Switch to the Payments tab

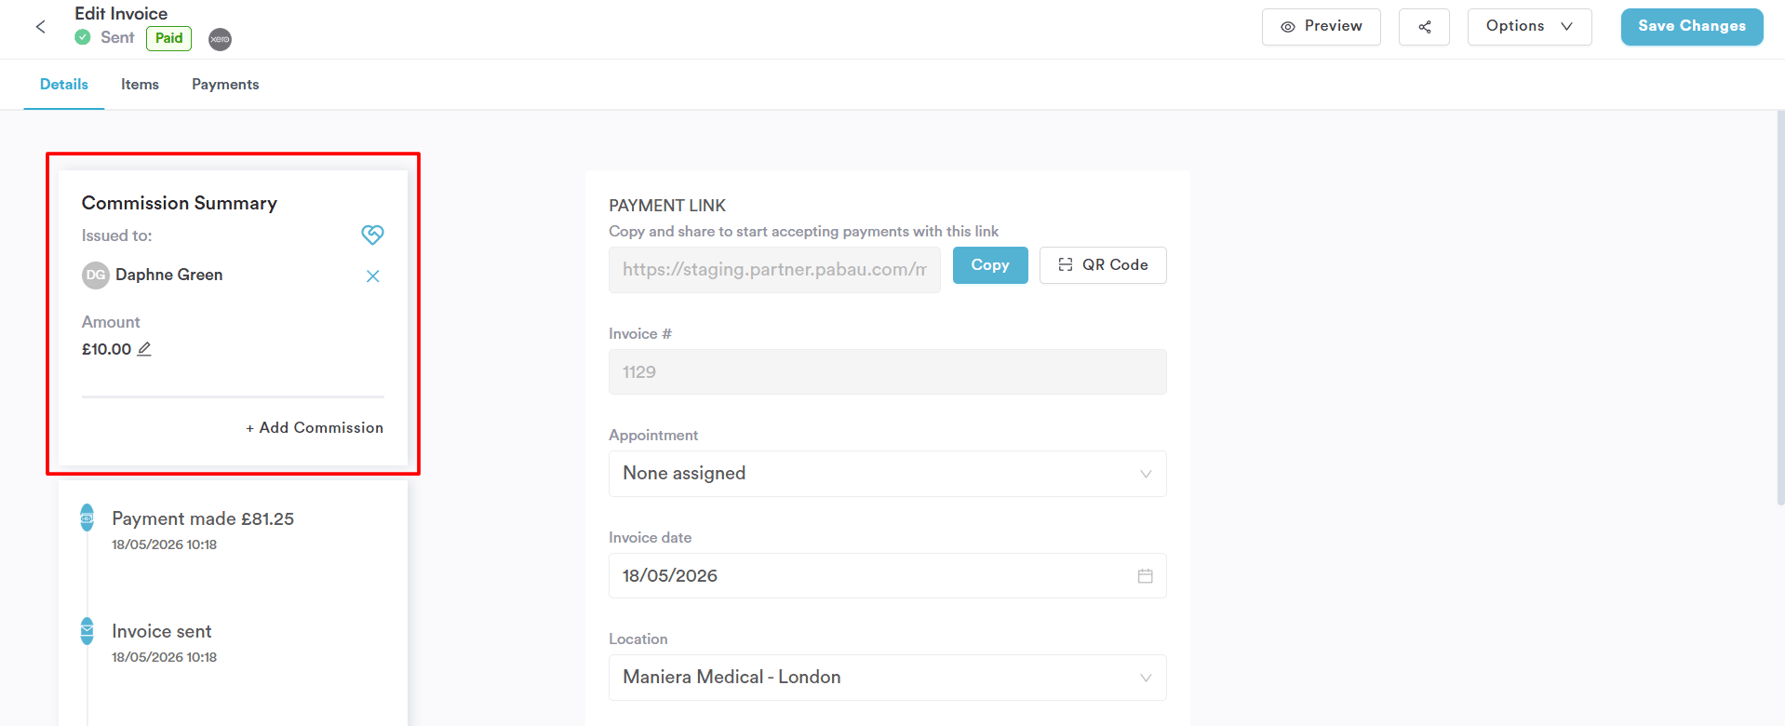(x=225, y=85)
